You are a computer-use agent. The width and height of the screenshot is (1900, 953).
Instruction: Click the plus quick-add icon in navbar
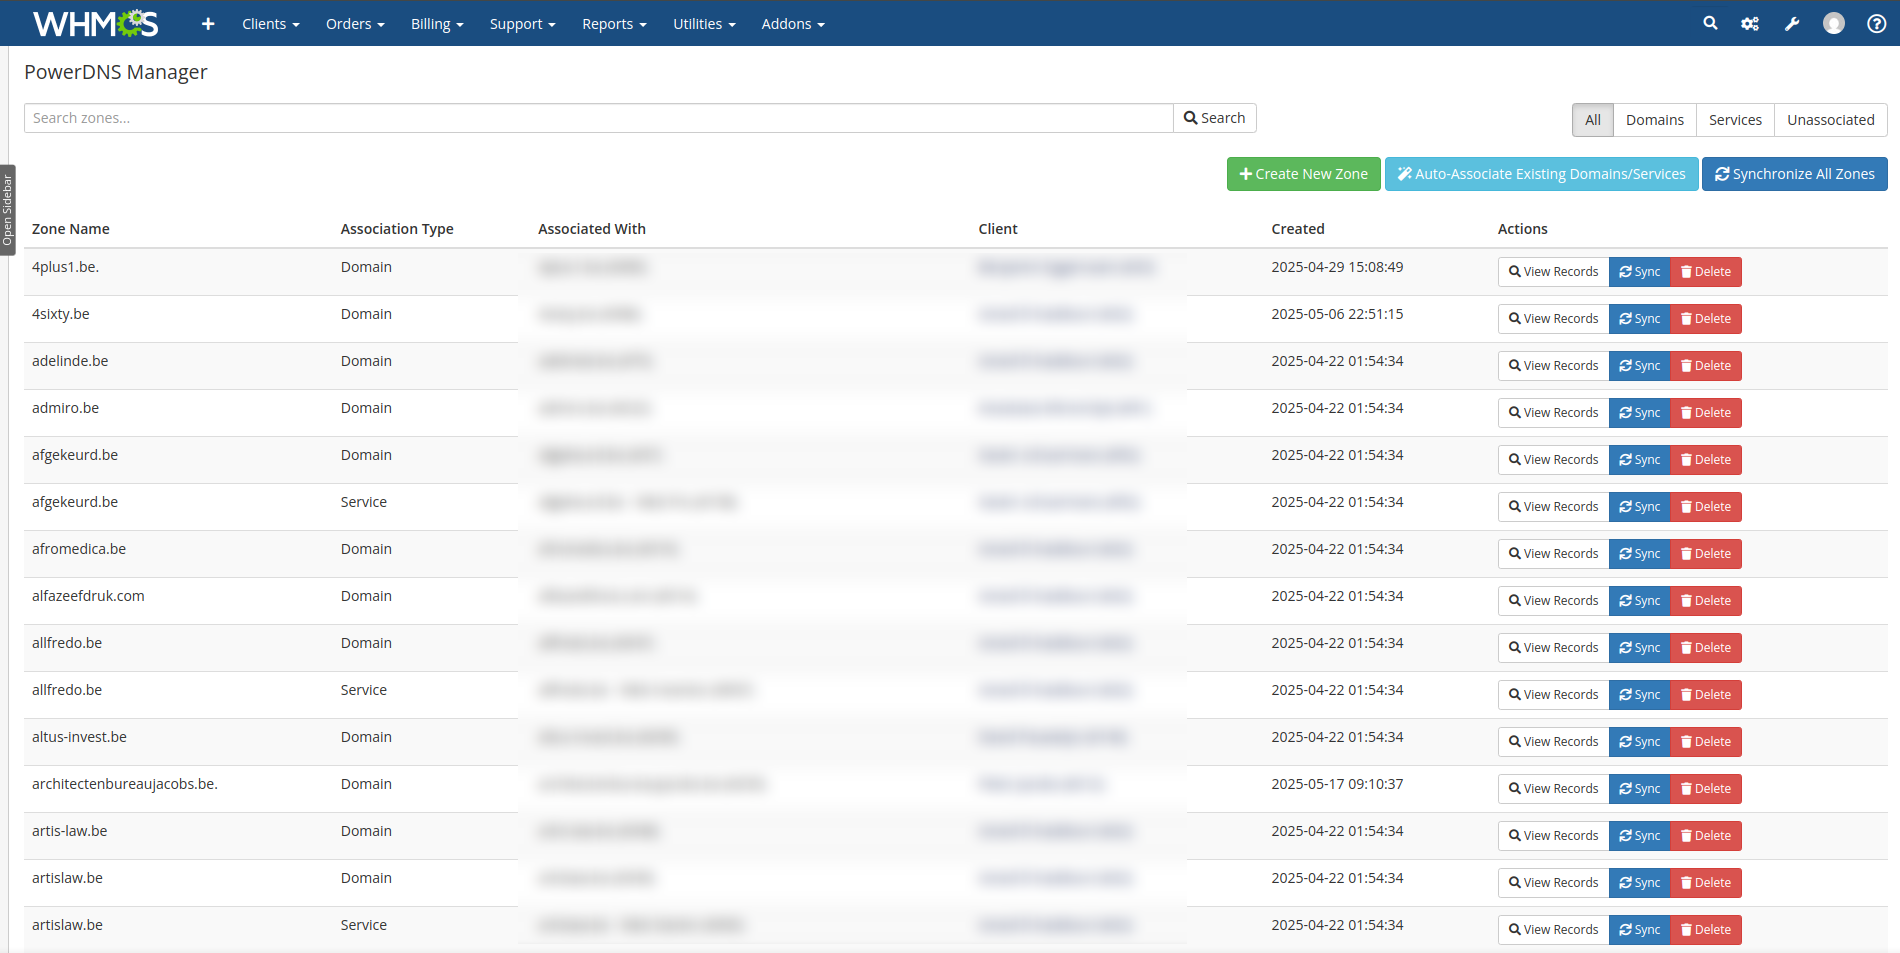click(208, 24)
